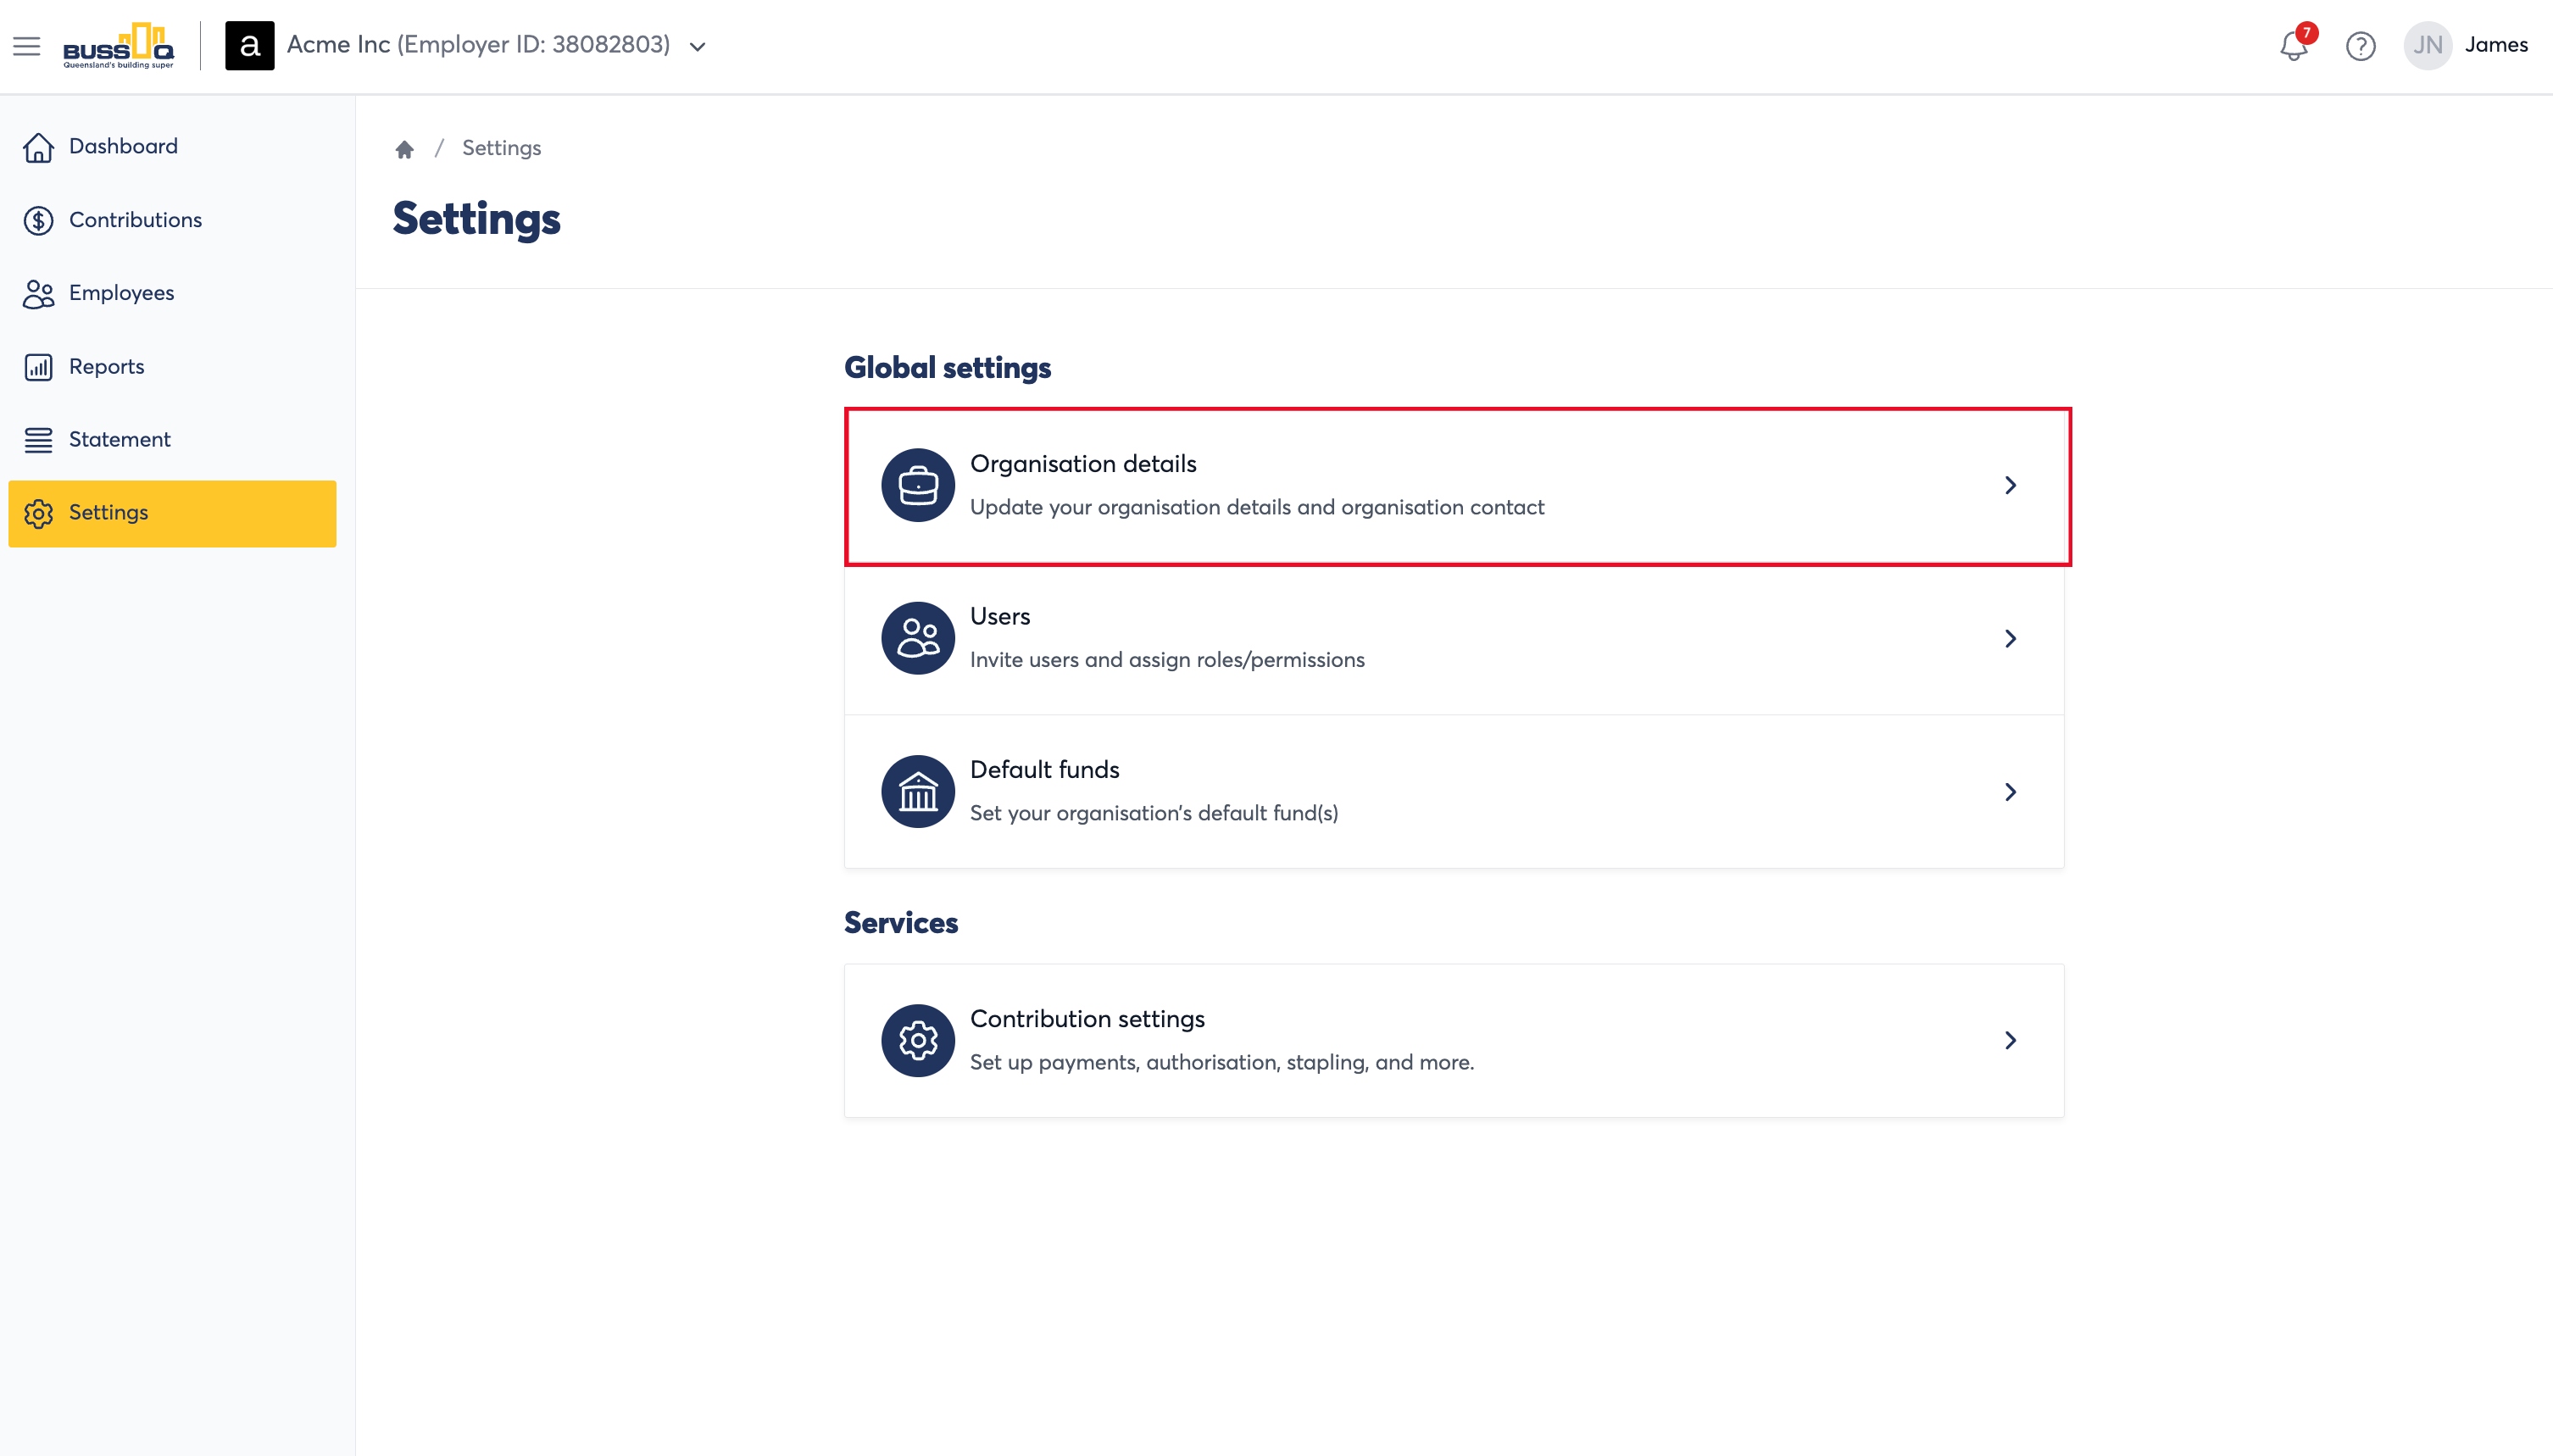Viewport: 2553px width, 1456px height.
Task: Click the Contribution settings gear icon
Action: click(918, 1041)
